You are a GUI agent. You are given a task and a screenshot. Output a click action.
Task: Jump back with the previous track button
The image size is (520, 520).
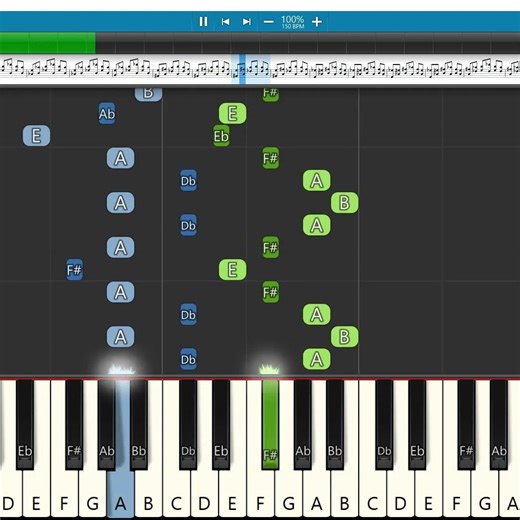coord(225,22)
